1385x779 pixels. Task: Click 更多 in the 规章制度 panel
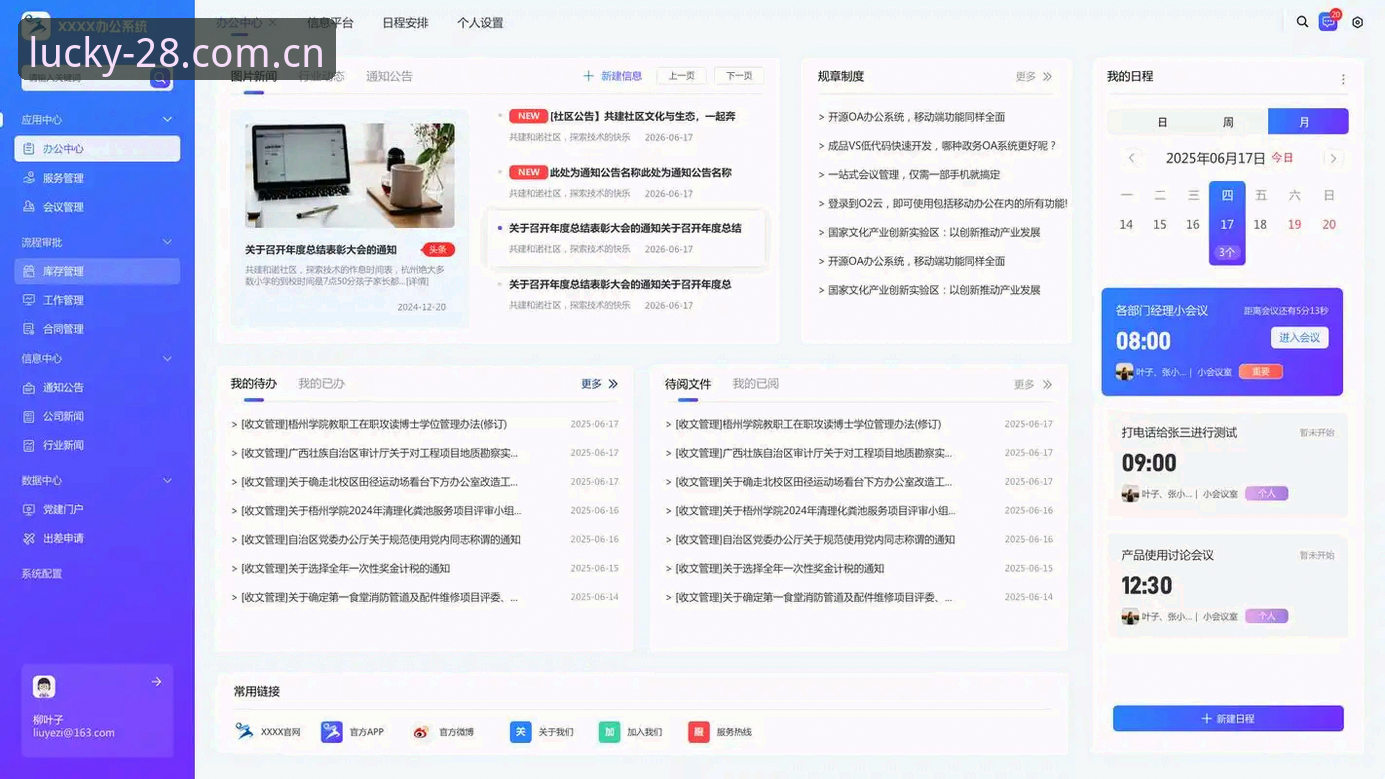1034,76
